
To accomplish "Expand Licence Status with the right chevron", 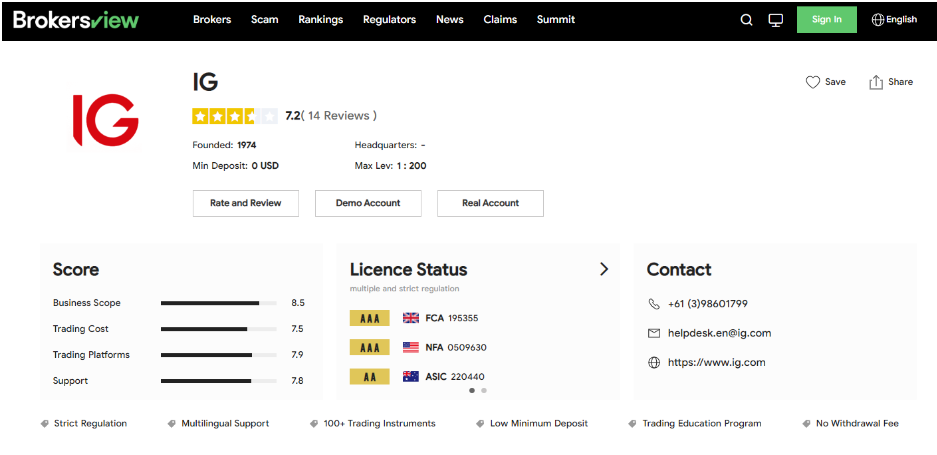I will coord(604,269).
